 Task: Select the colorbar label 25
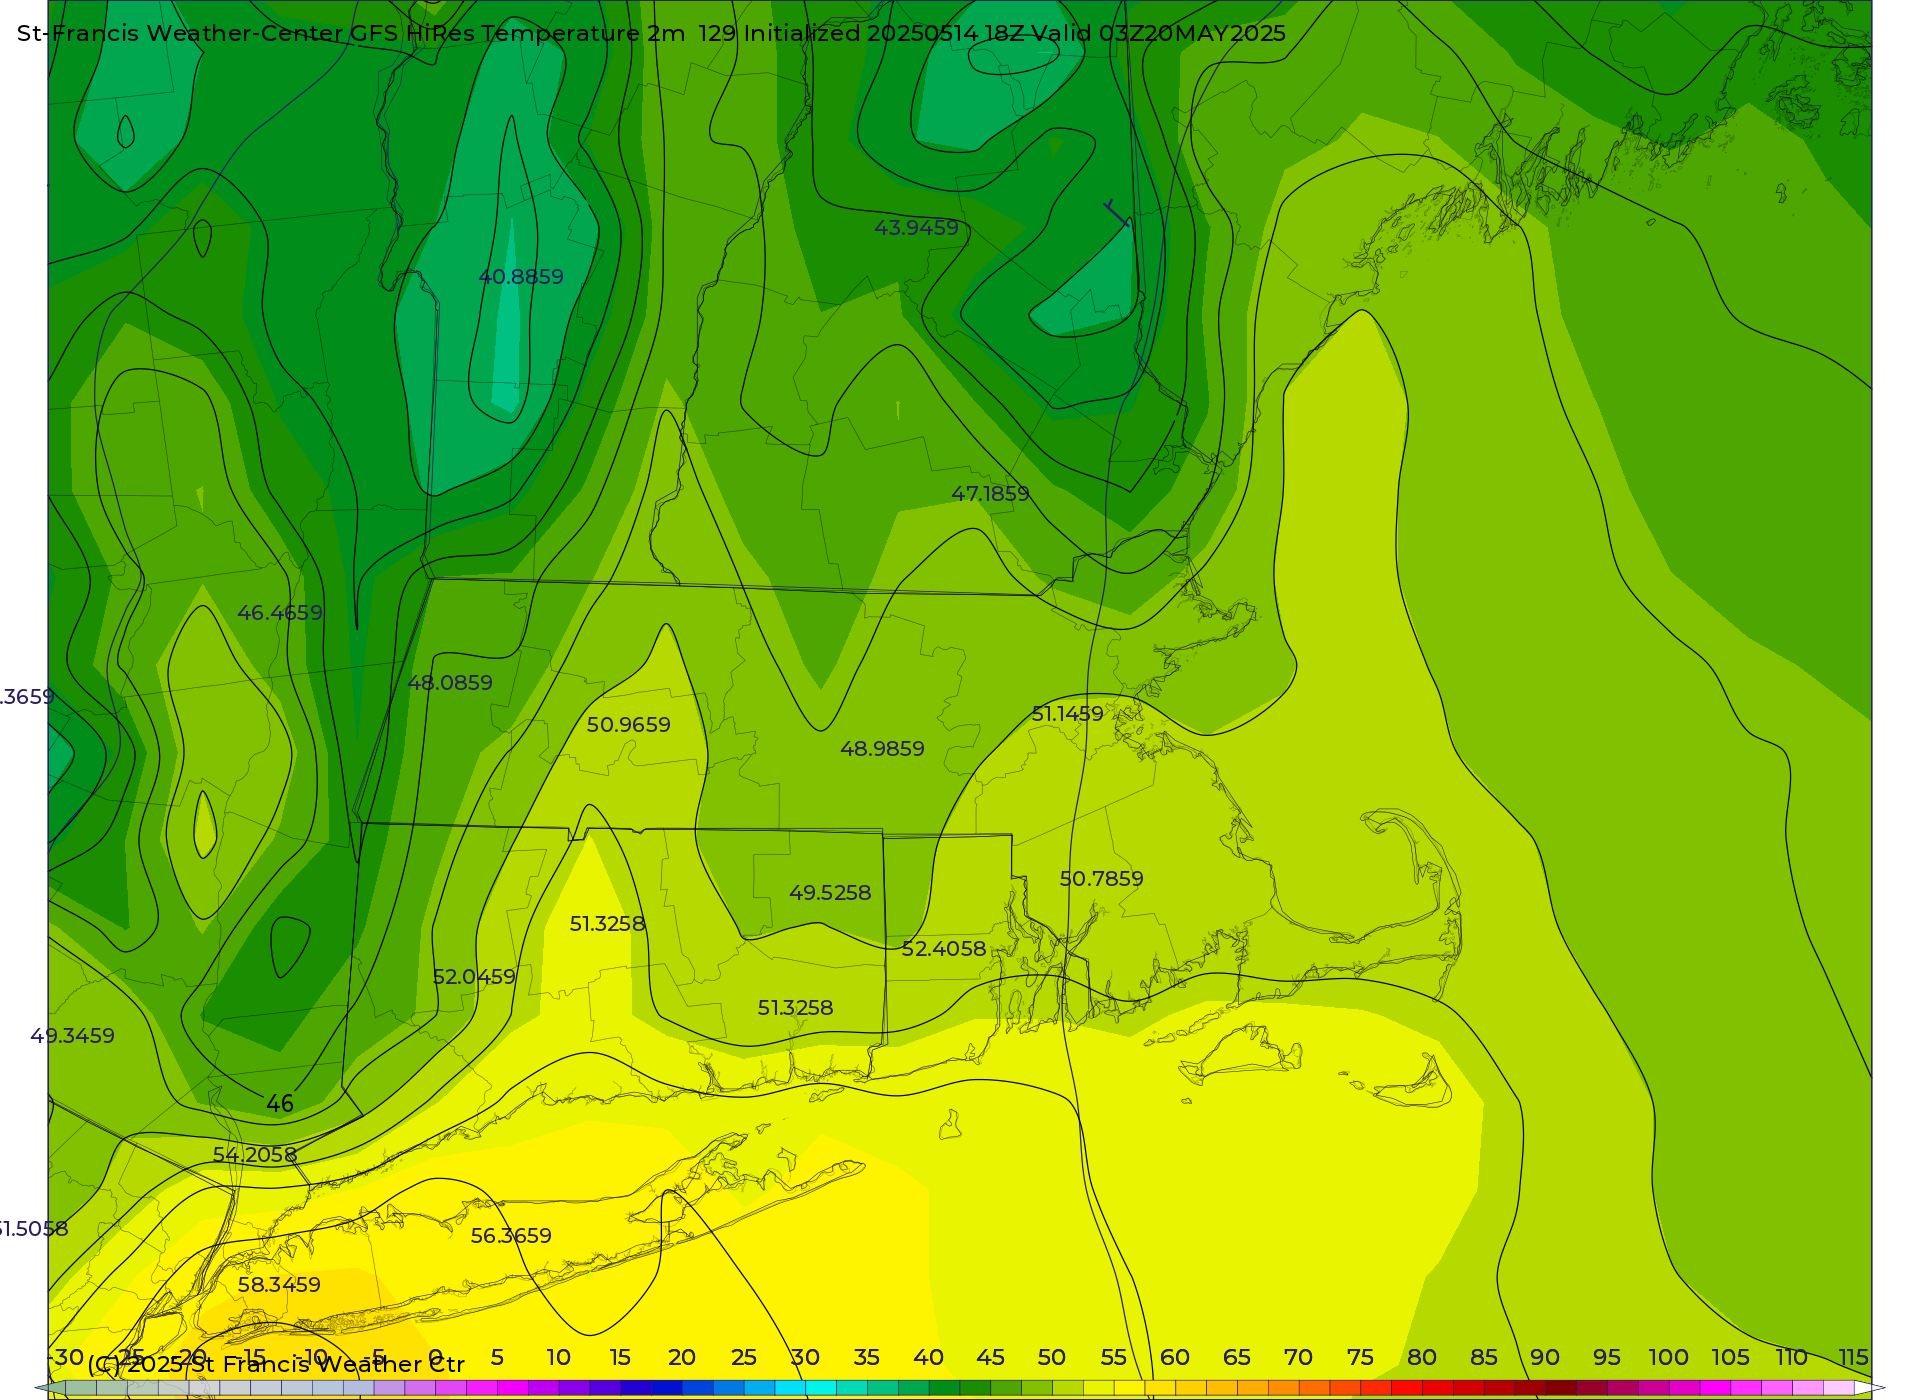[x=744, y=1358]
